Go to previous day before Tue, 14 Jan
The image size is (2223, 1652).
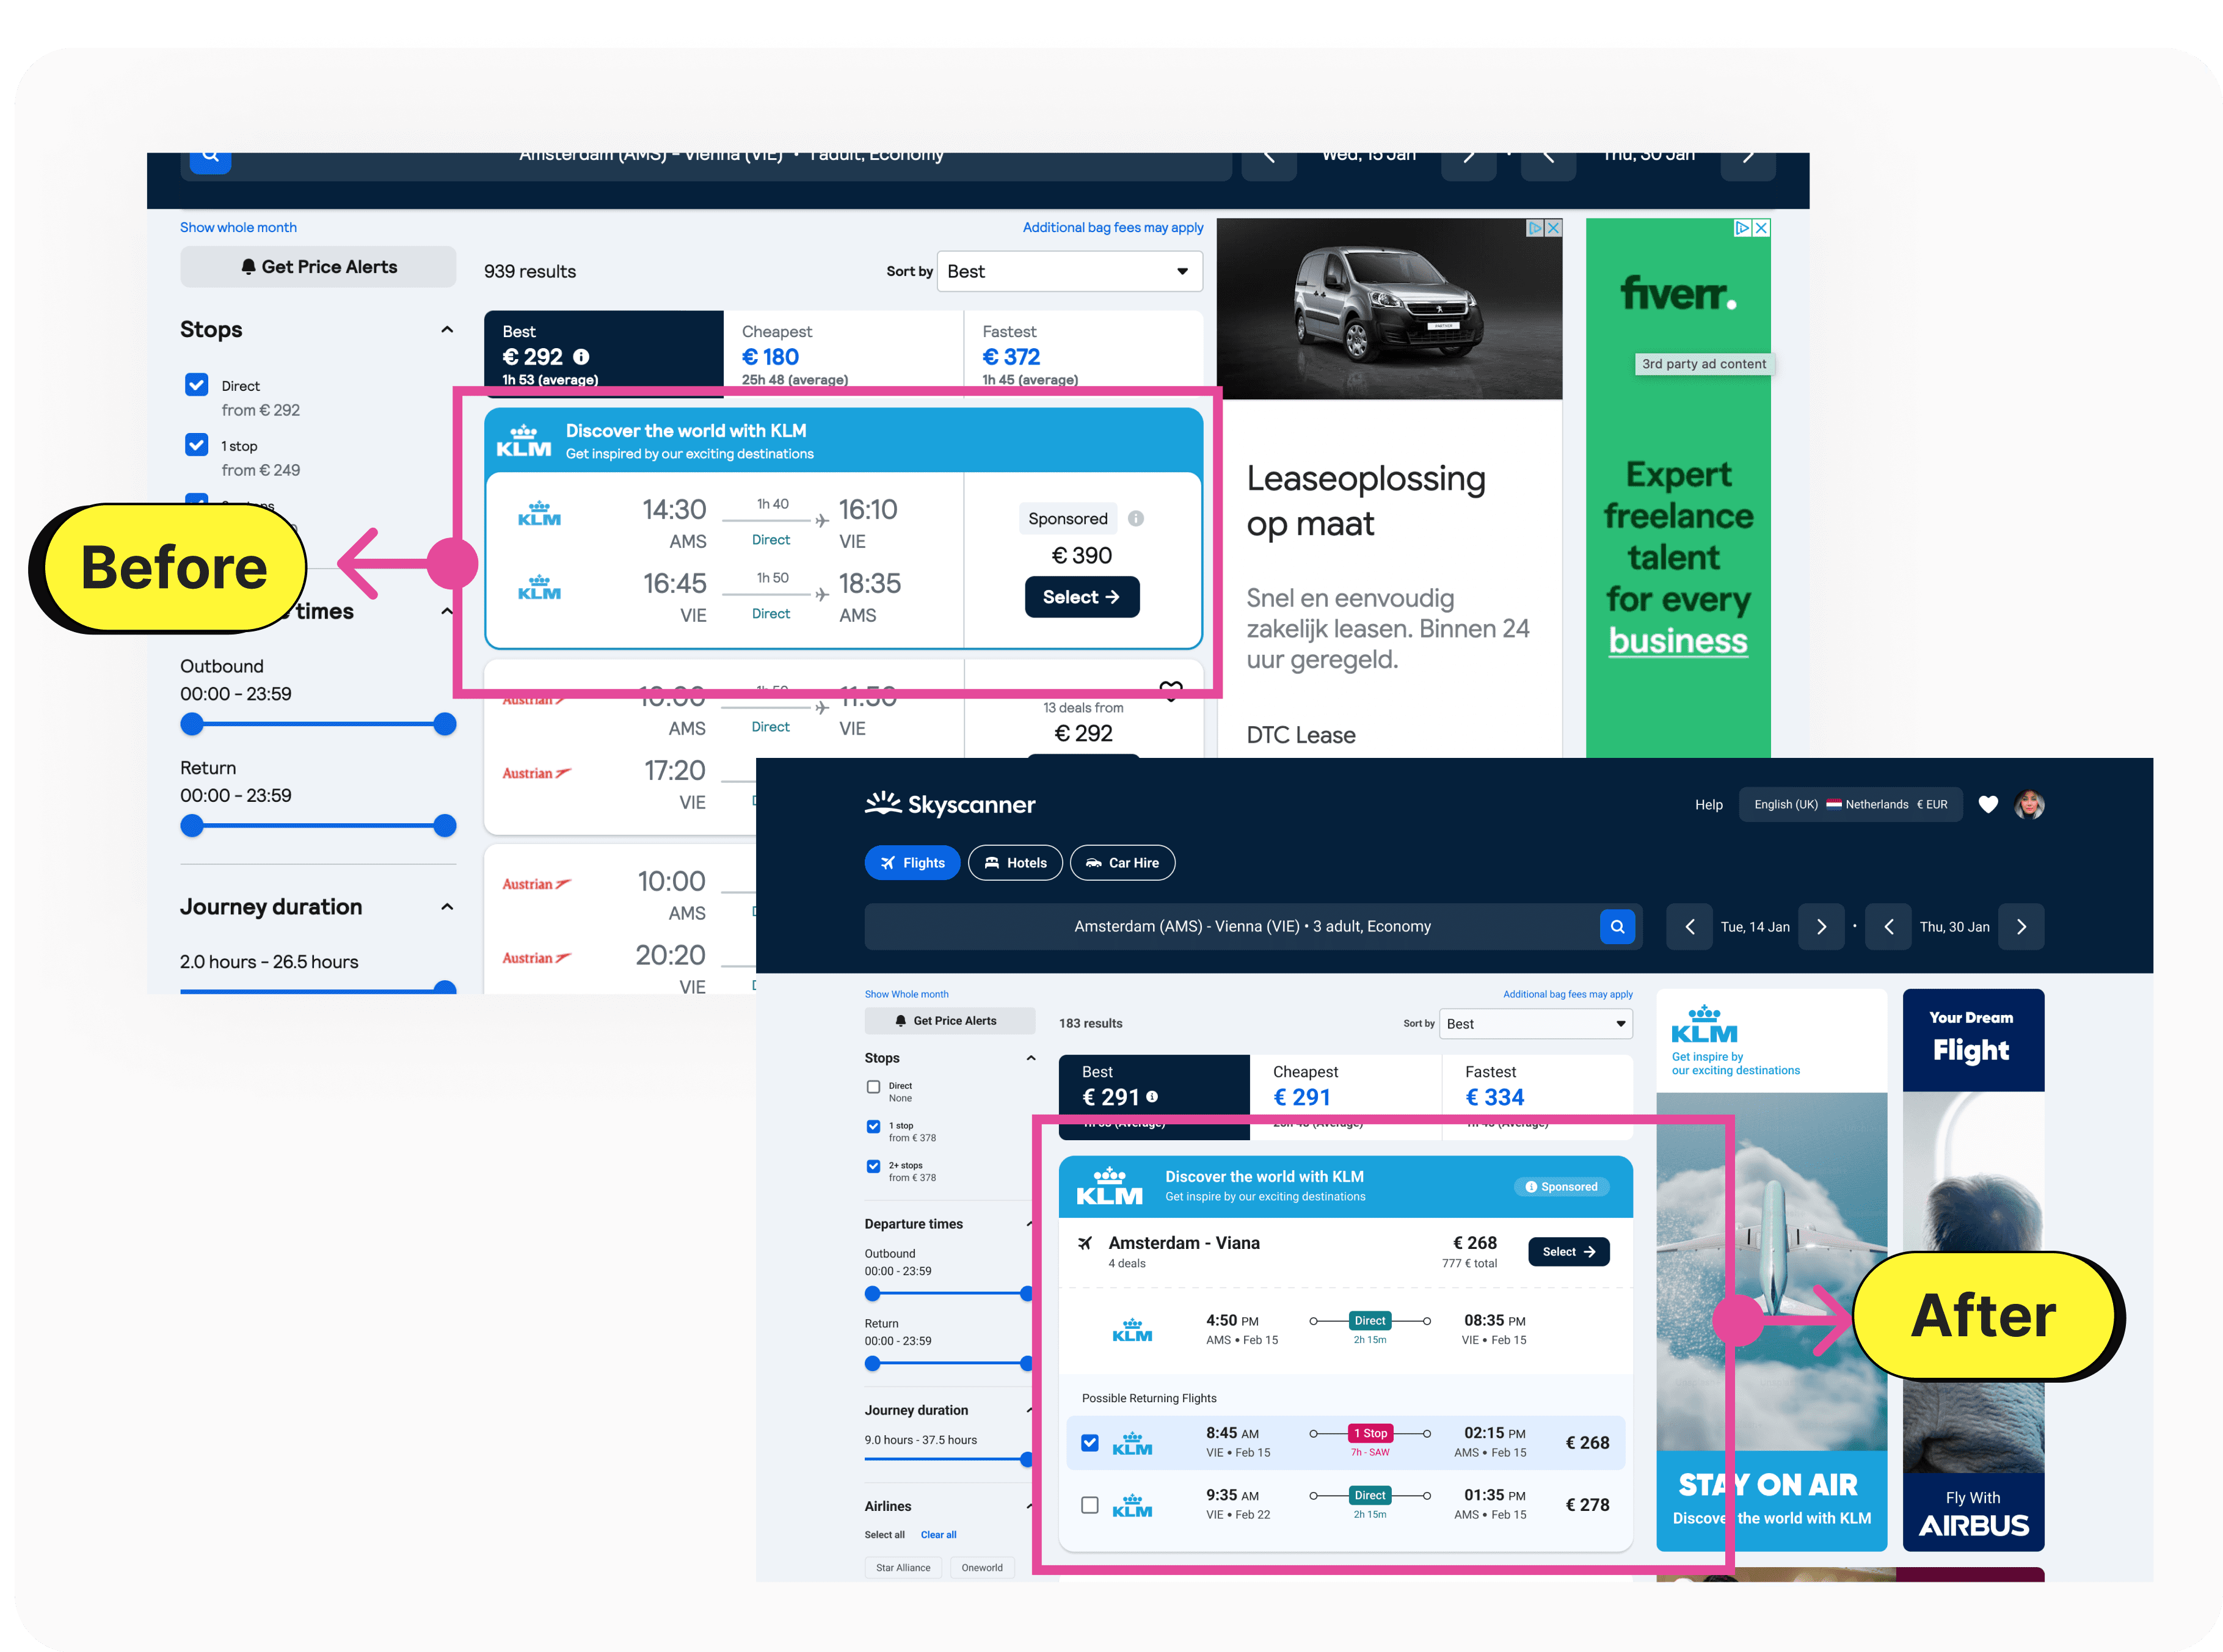pos(1689,927)
